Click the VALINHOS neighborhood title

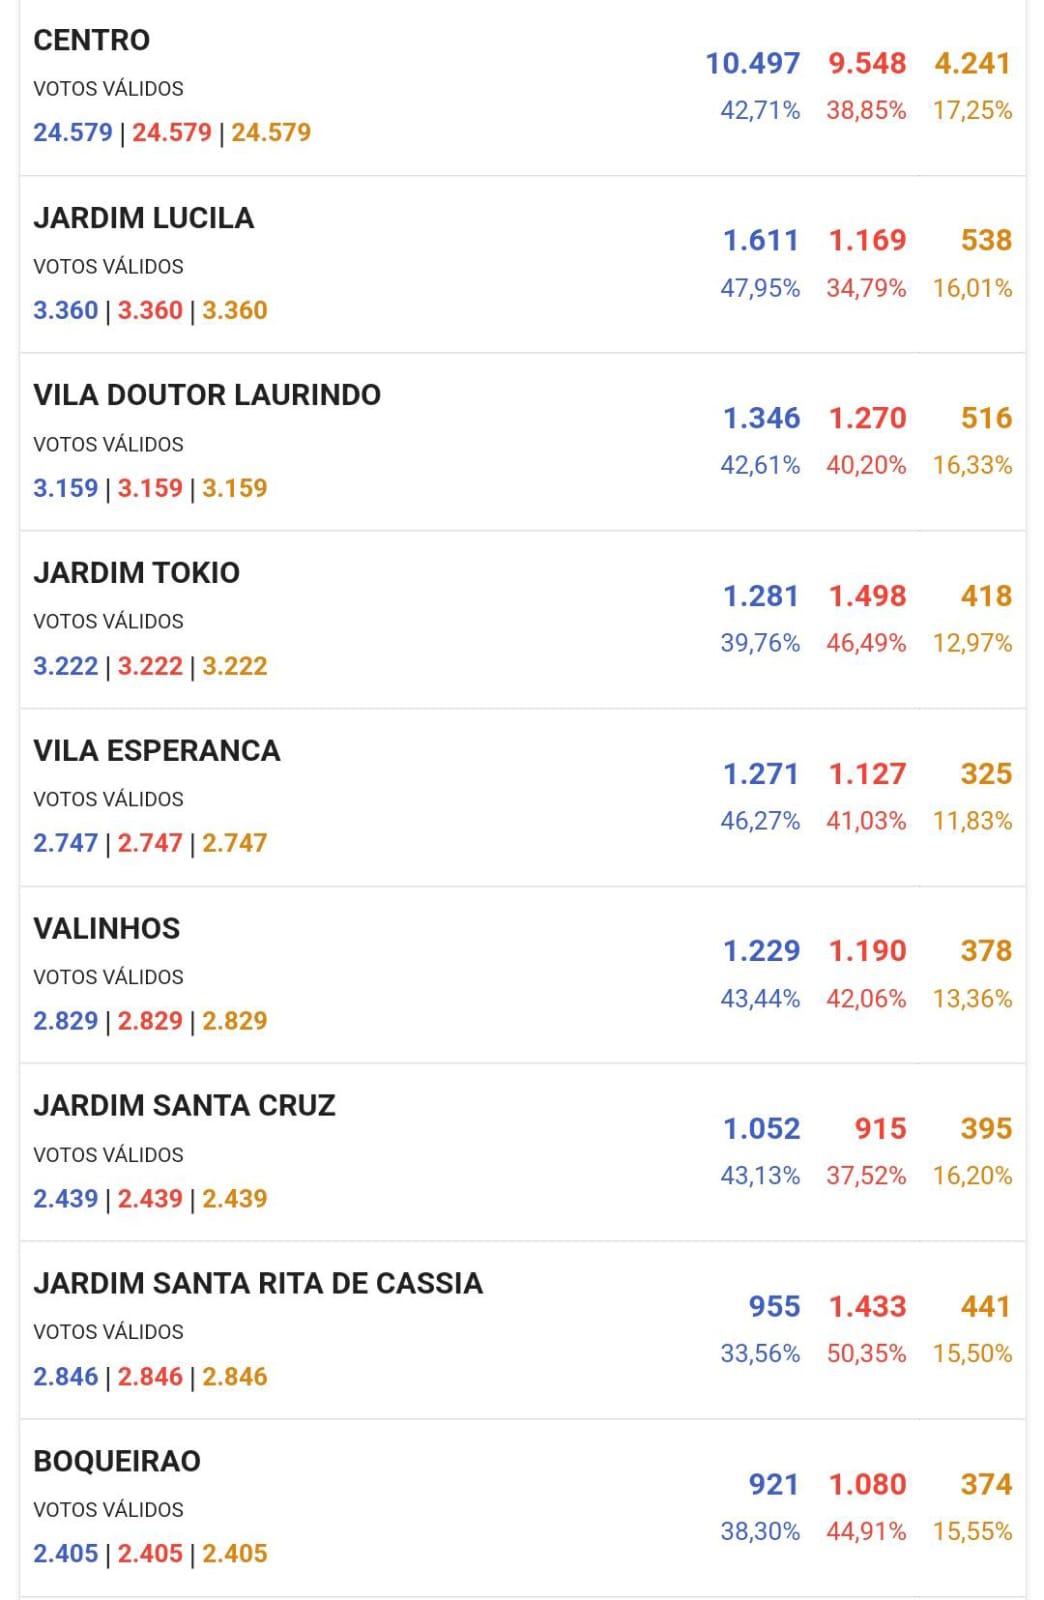coord(106,928)
